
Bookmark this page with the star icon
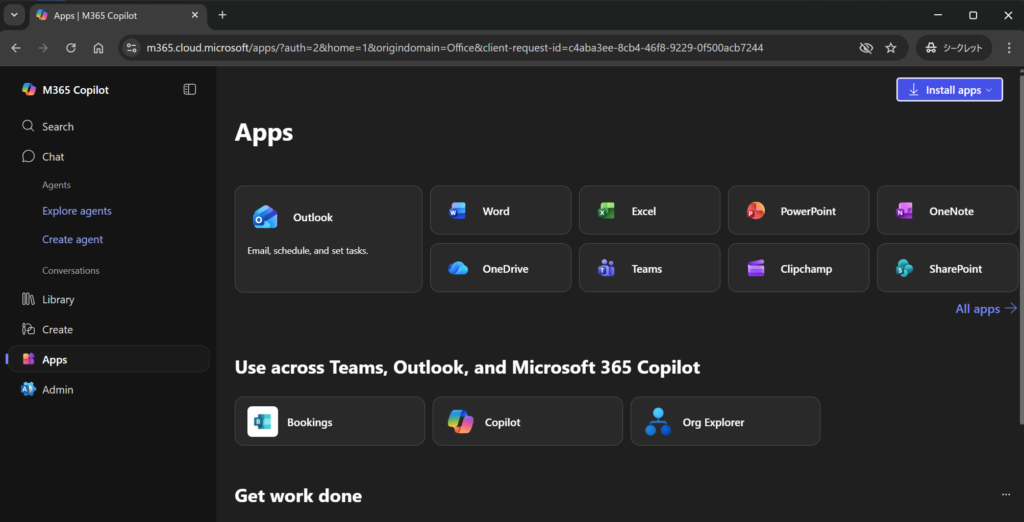tap(891, 48)
